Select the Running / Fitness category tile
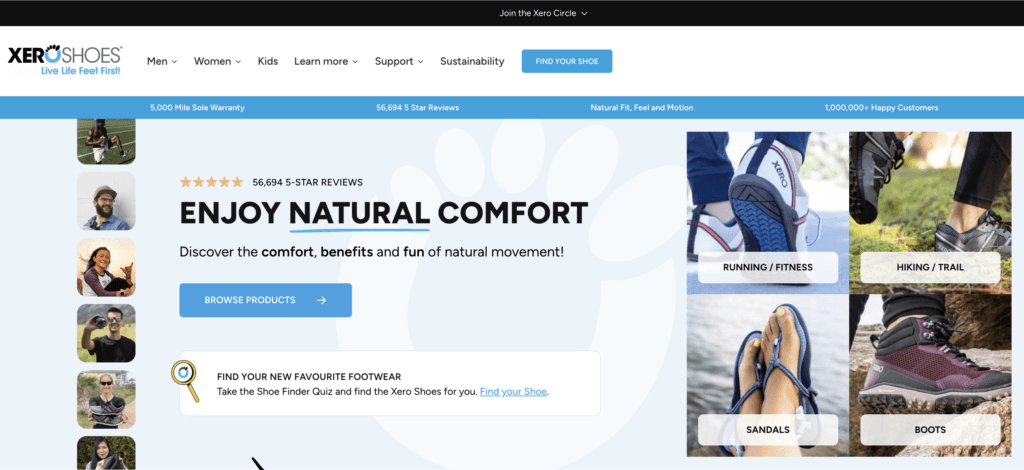 tap(768, 213)
